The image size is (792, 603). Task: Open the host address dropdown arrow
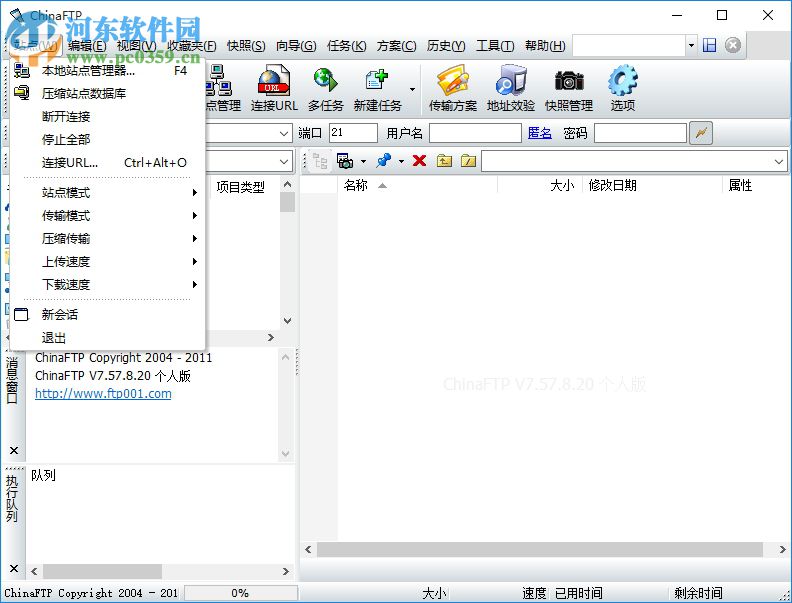[x=284, y=133]
